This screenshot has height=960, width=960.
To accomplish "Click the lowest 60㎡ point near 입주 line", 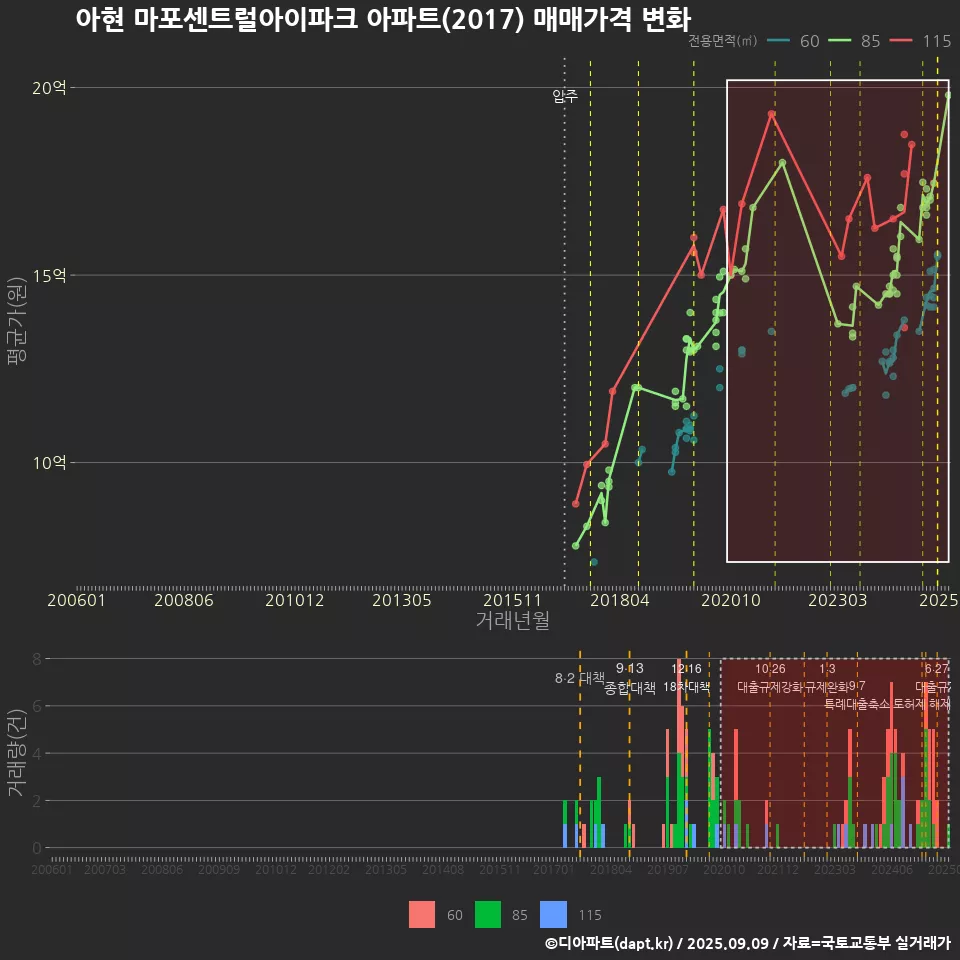I will coord(594,562).
